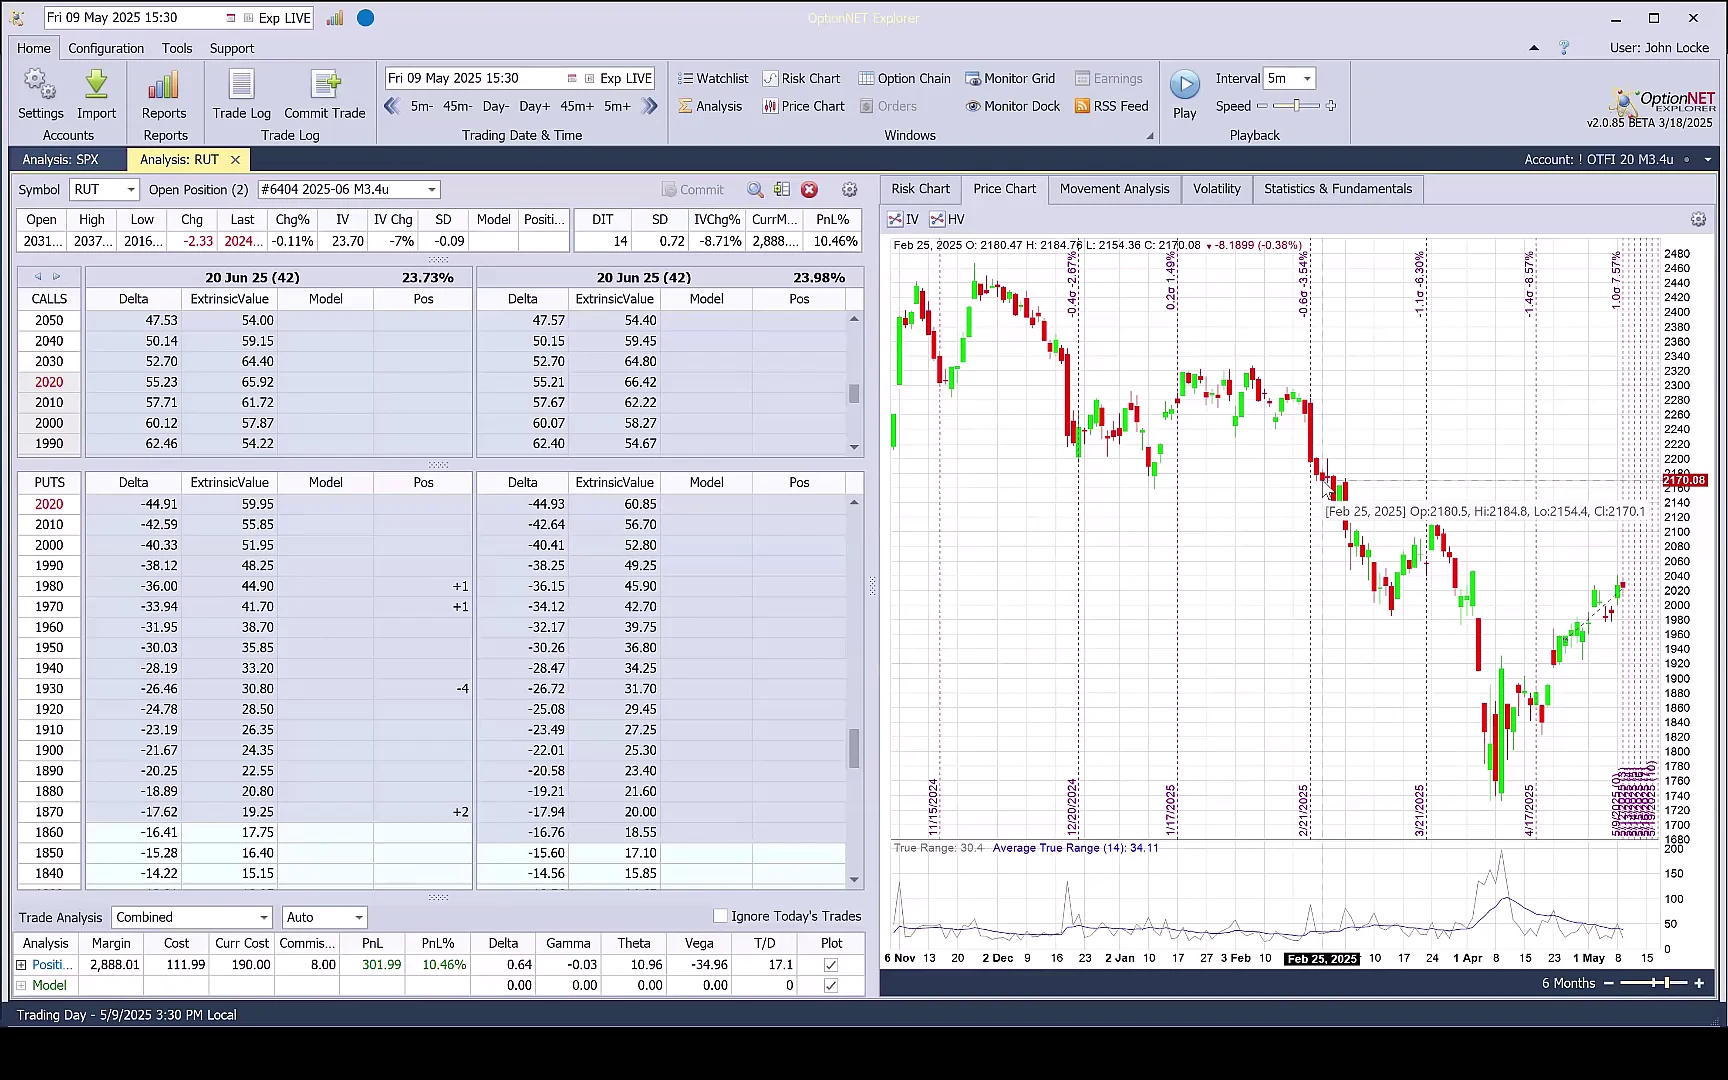Open the Symbol RUT dropdown
The height and width of the screenshot is (1080, 1728).
tap(130, 190)
